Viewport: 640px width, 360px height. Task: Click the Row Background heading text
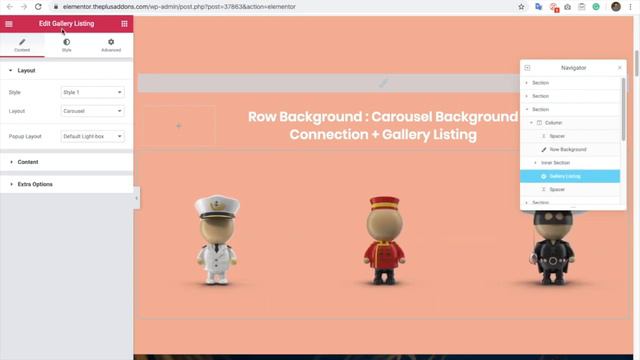pos(383,126)
